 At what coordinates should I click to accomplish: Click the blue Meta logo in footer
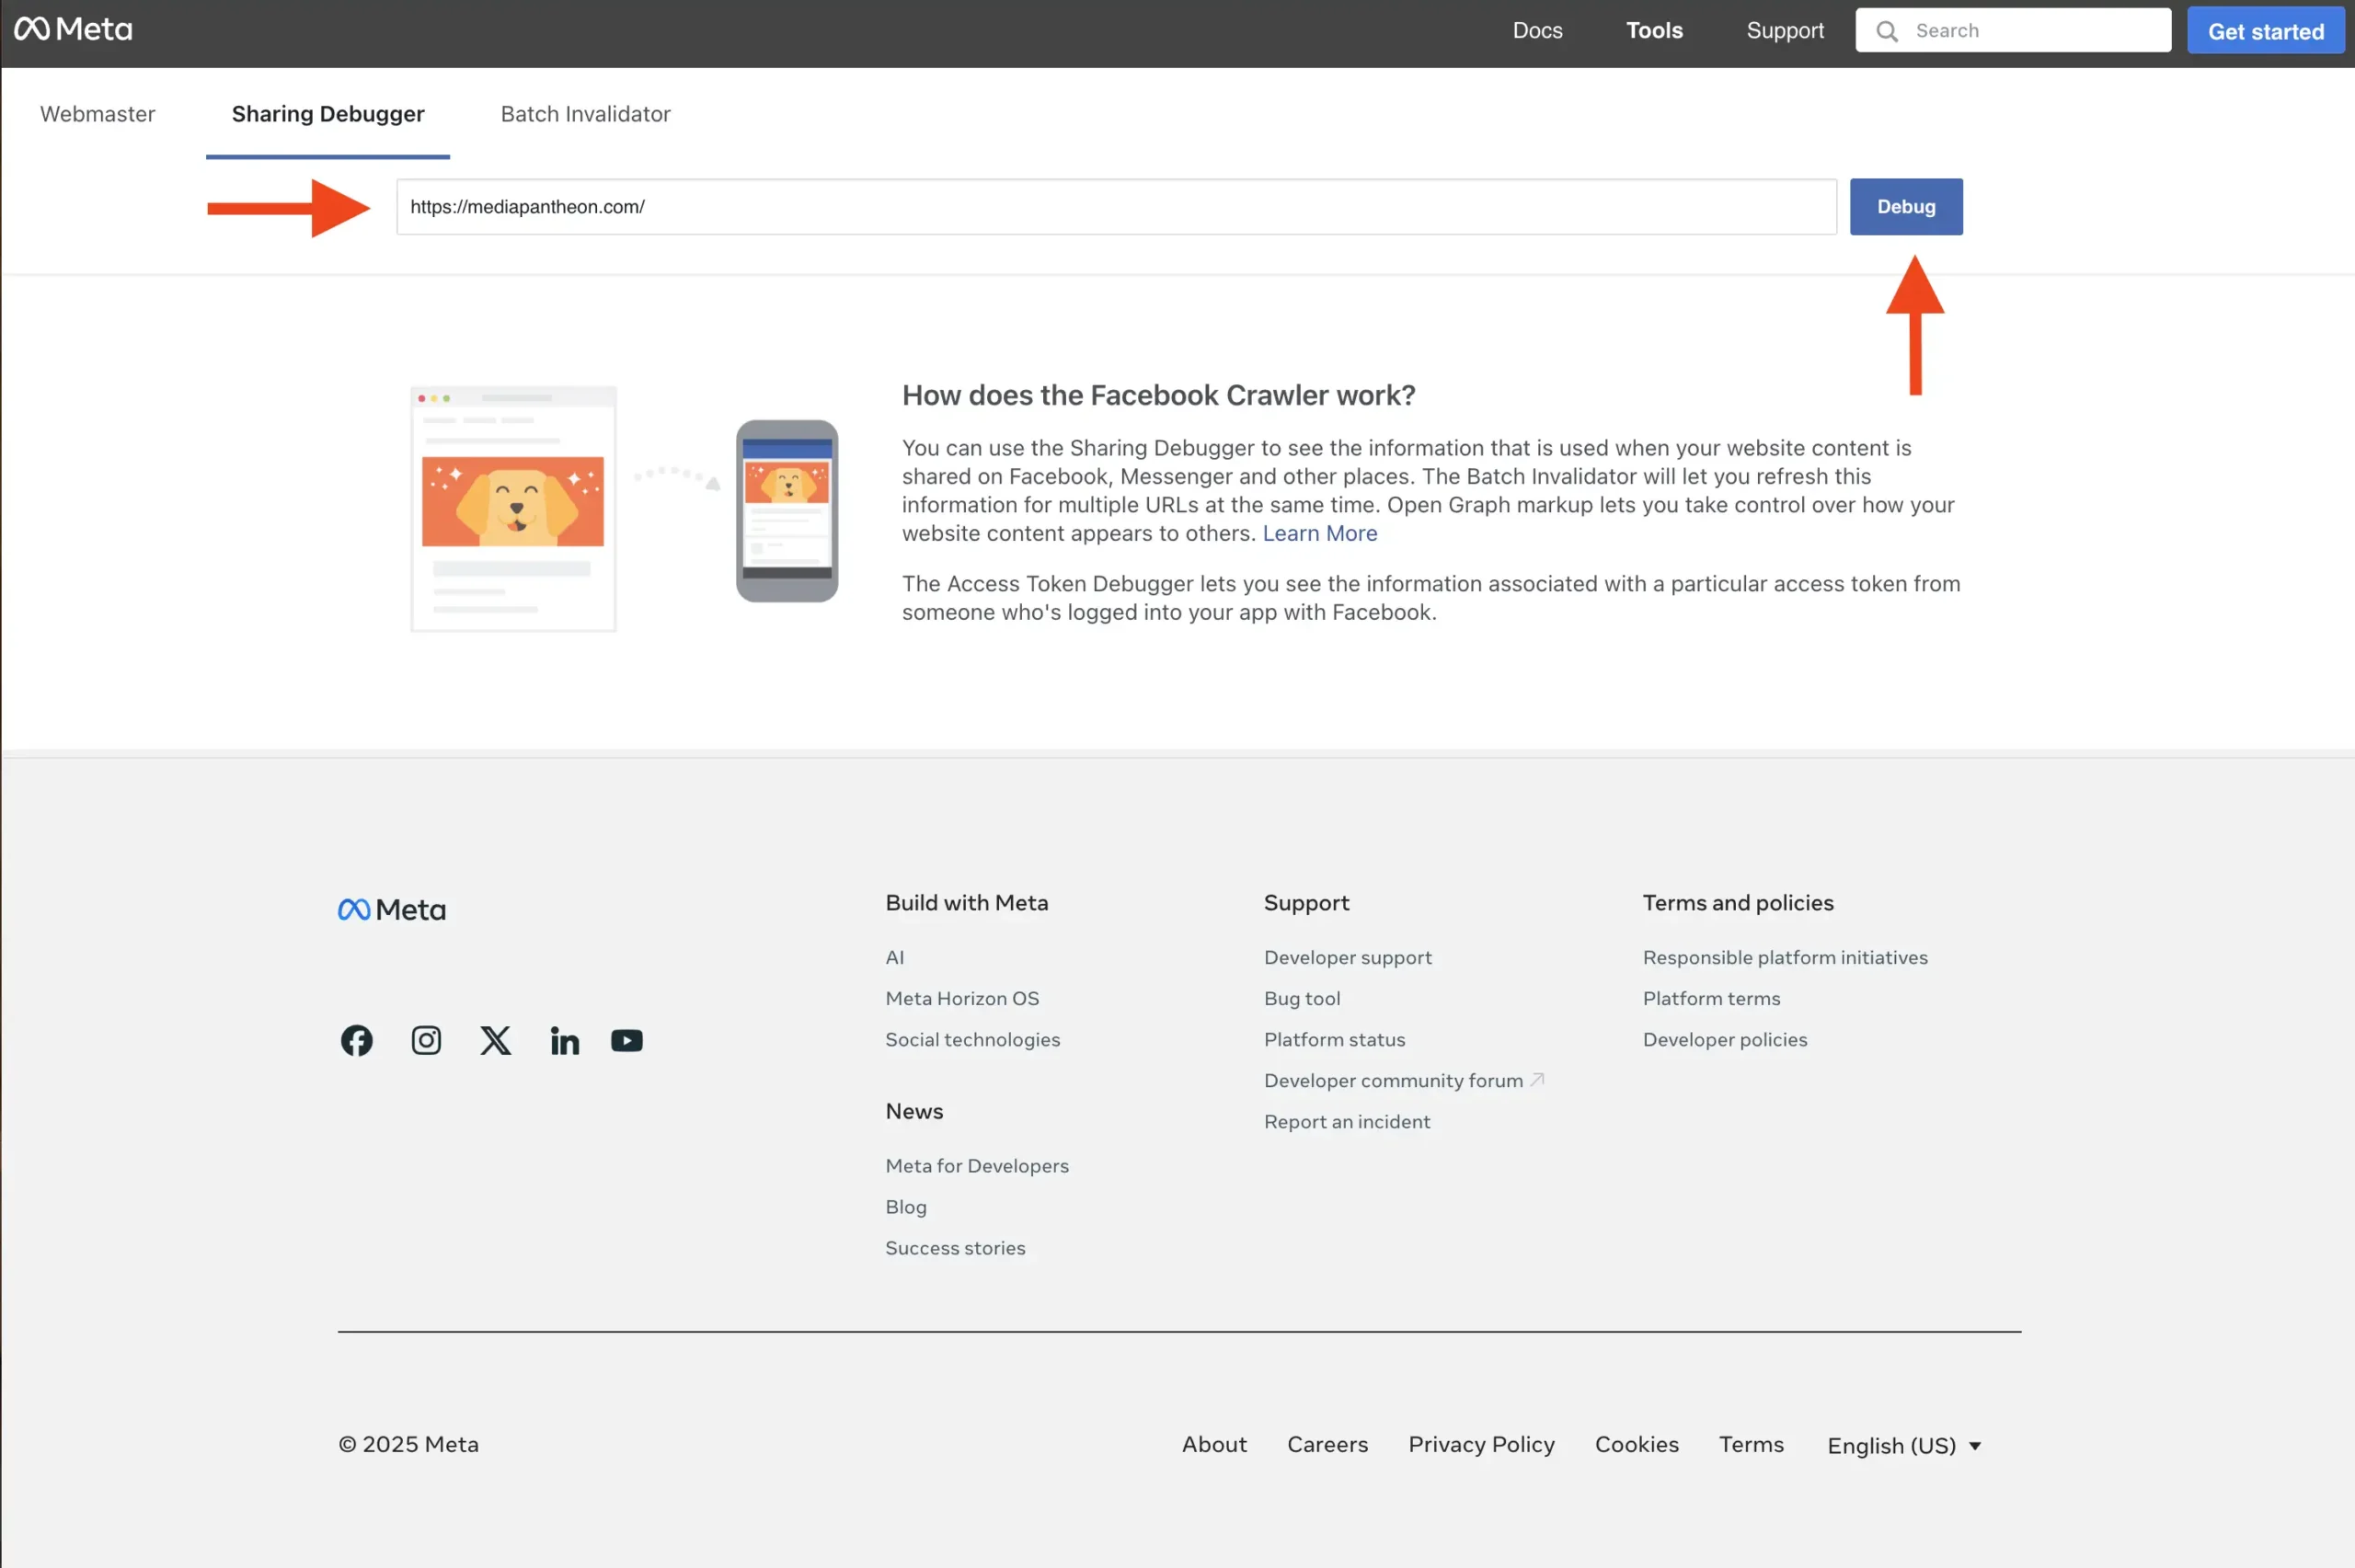pos(392,909)
